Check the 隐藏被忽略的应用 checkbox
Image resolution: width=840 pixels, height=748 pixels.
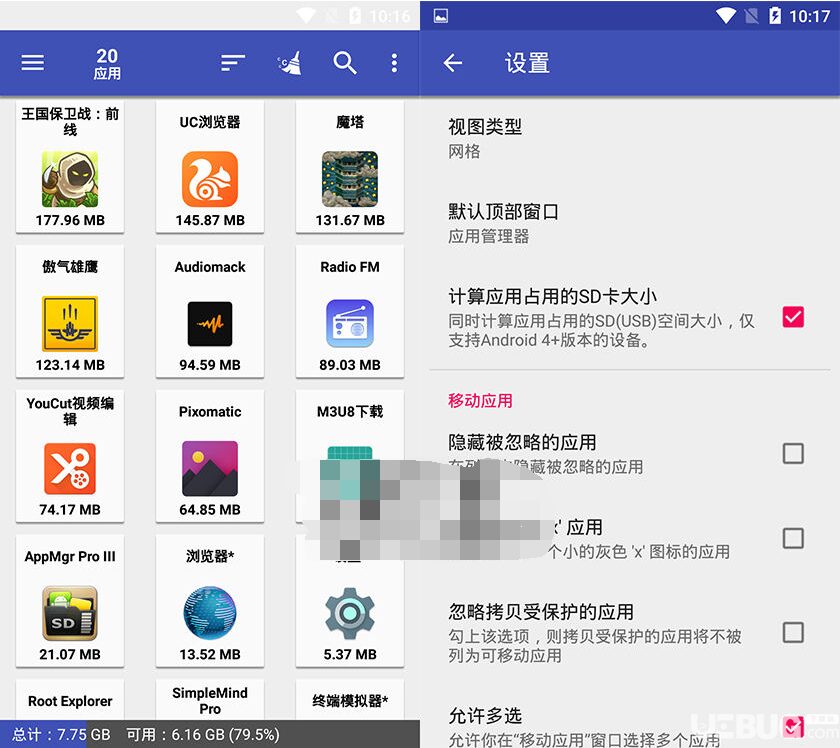(793, 453)
